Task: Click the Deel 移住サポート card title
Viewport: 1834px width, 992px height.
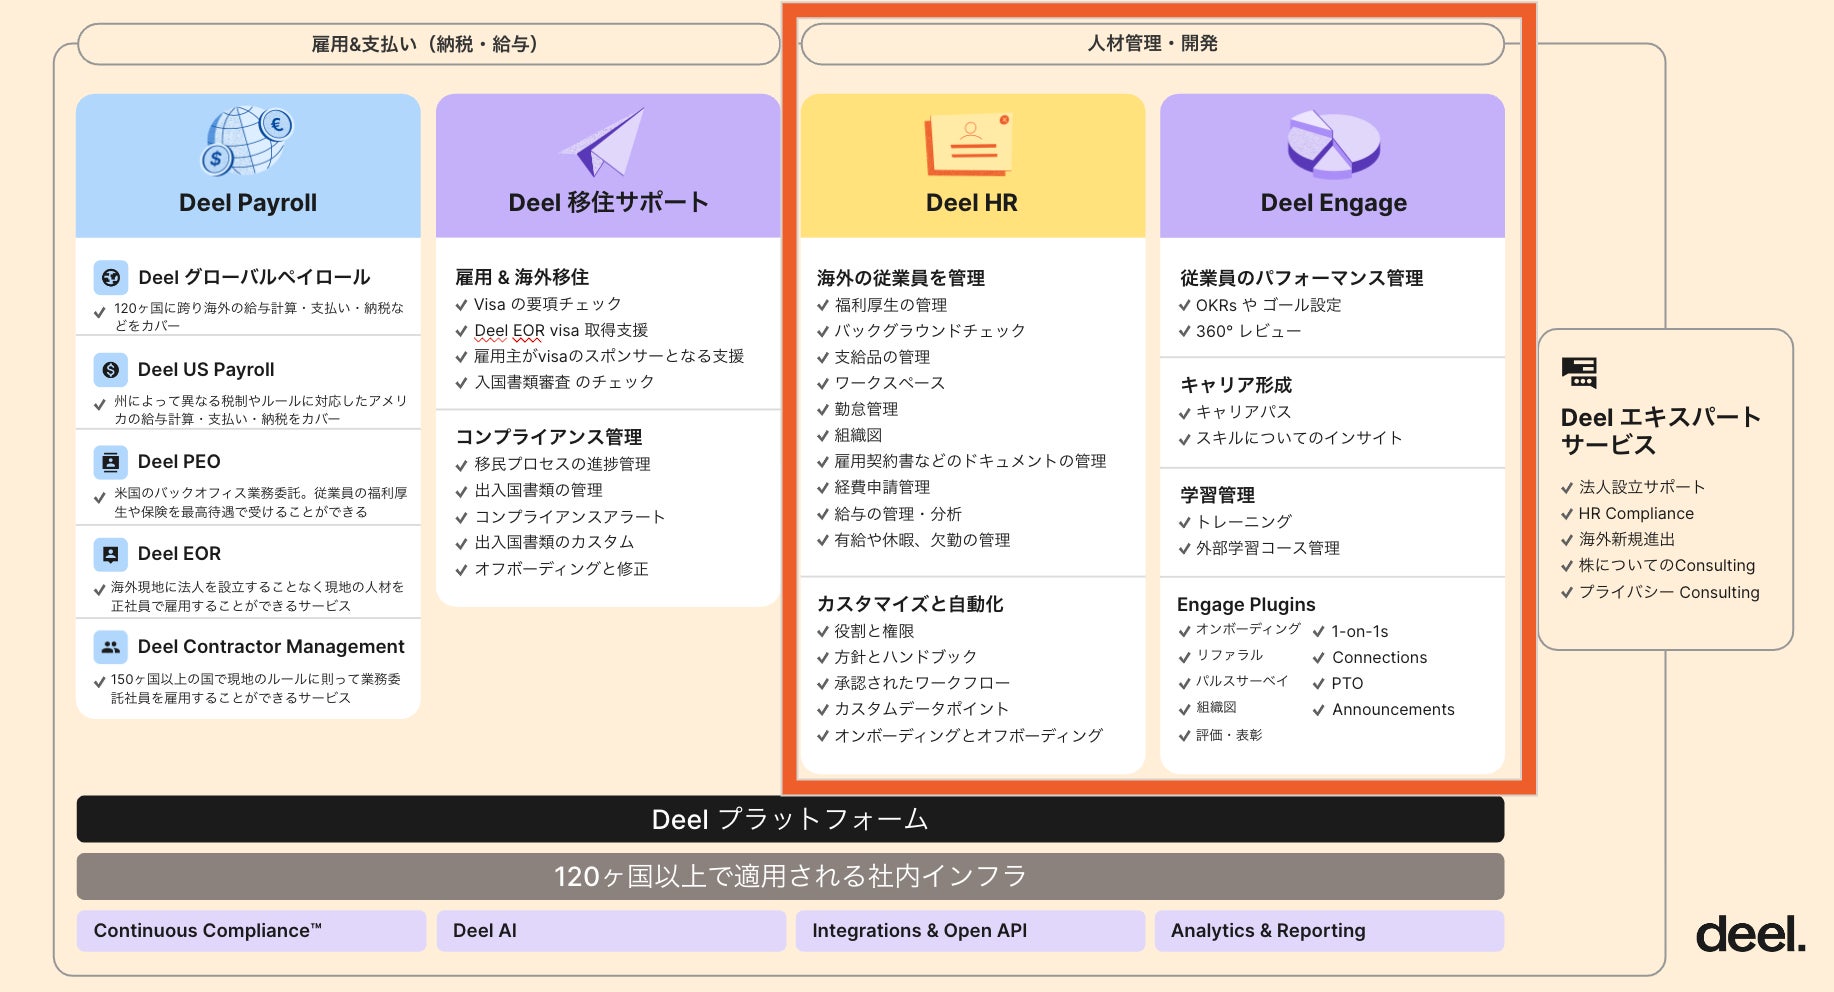Action: (x=608, y=203)
